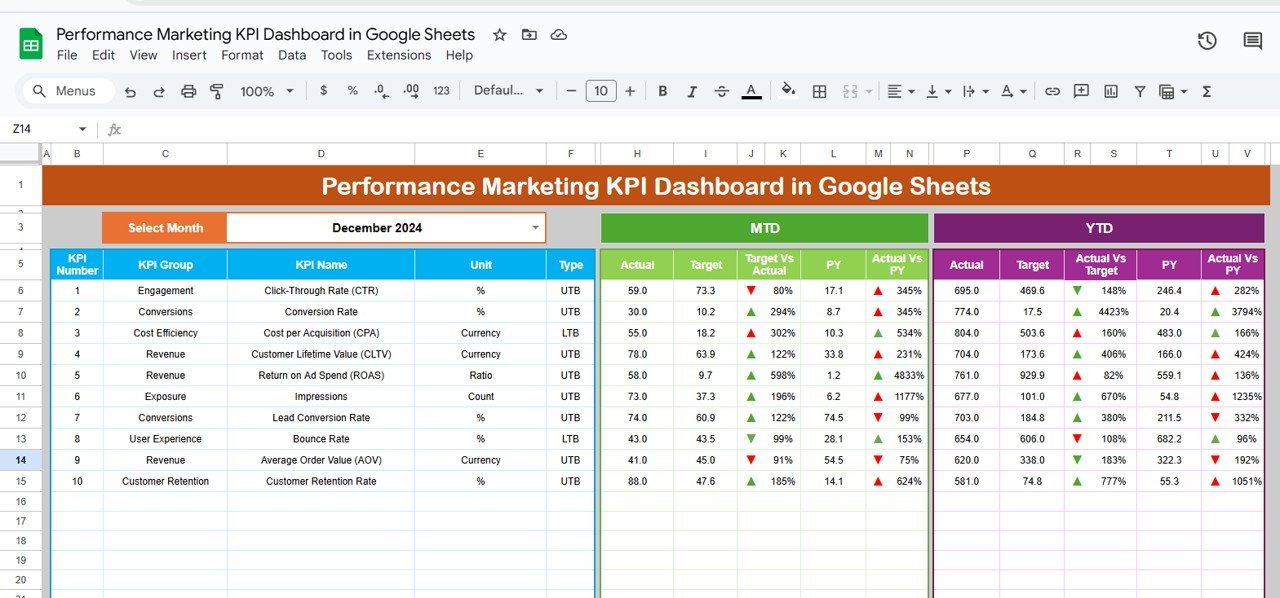Viewport: 1280px width, 598px height.
Task: Open the zoom level dropdown
Action: point(267,91)
